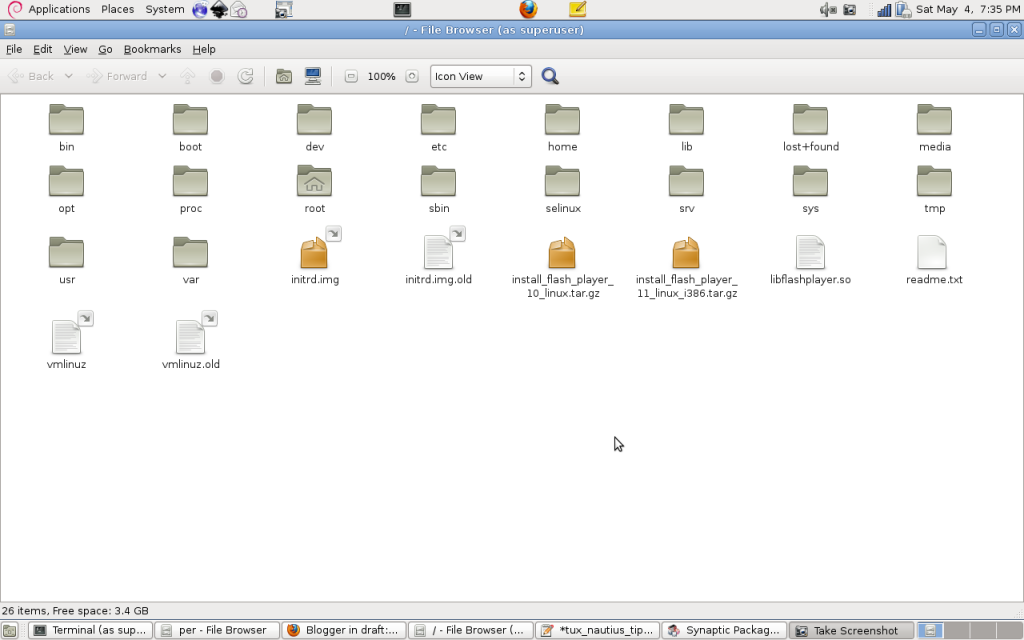Select the dev folder icon
The height and width of the screenshot is (640, 1024).
point(314,121)
